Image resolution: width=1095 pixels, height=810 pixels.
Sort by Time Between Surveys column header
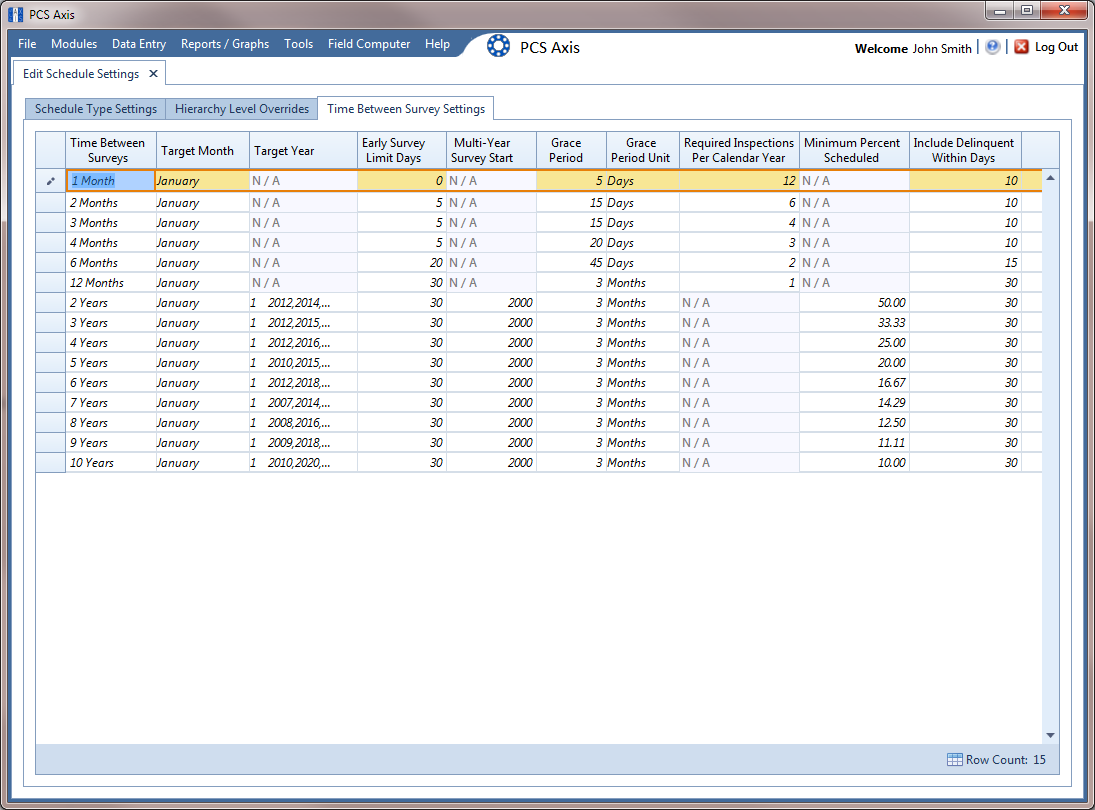point(111,150)
